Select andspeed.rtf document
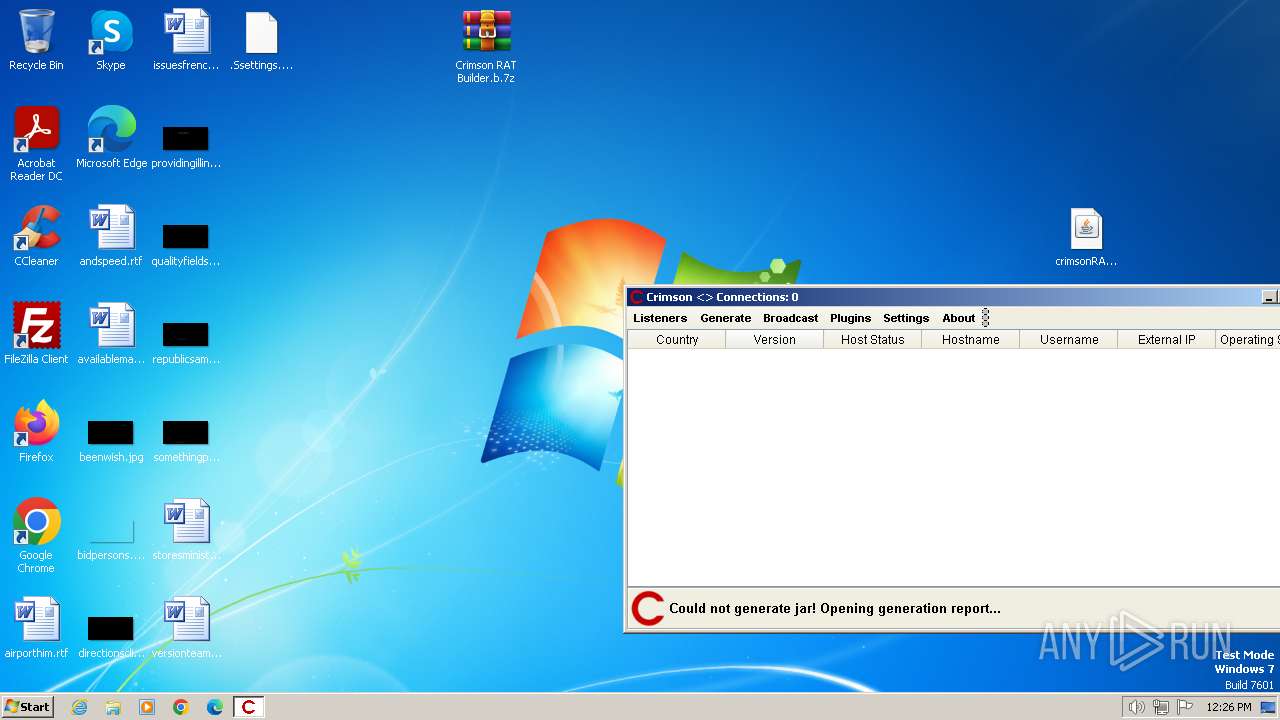1280x720 pixels. [x=111, y=236]
